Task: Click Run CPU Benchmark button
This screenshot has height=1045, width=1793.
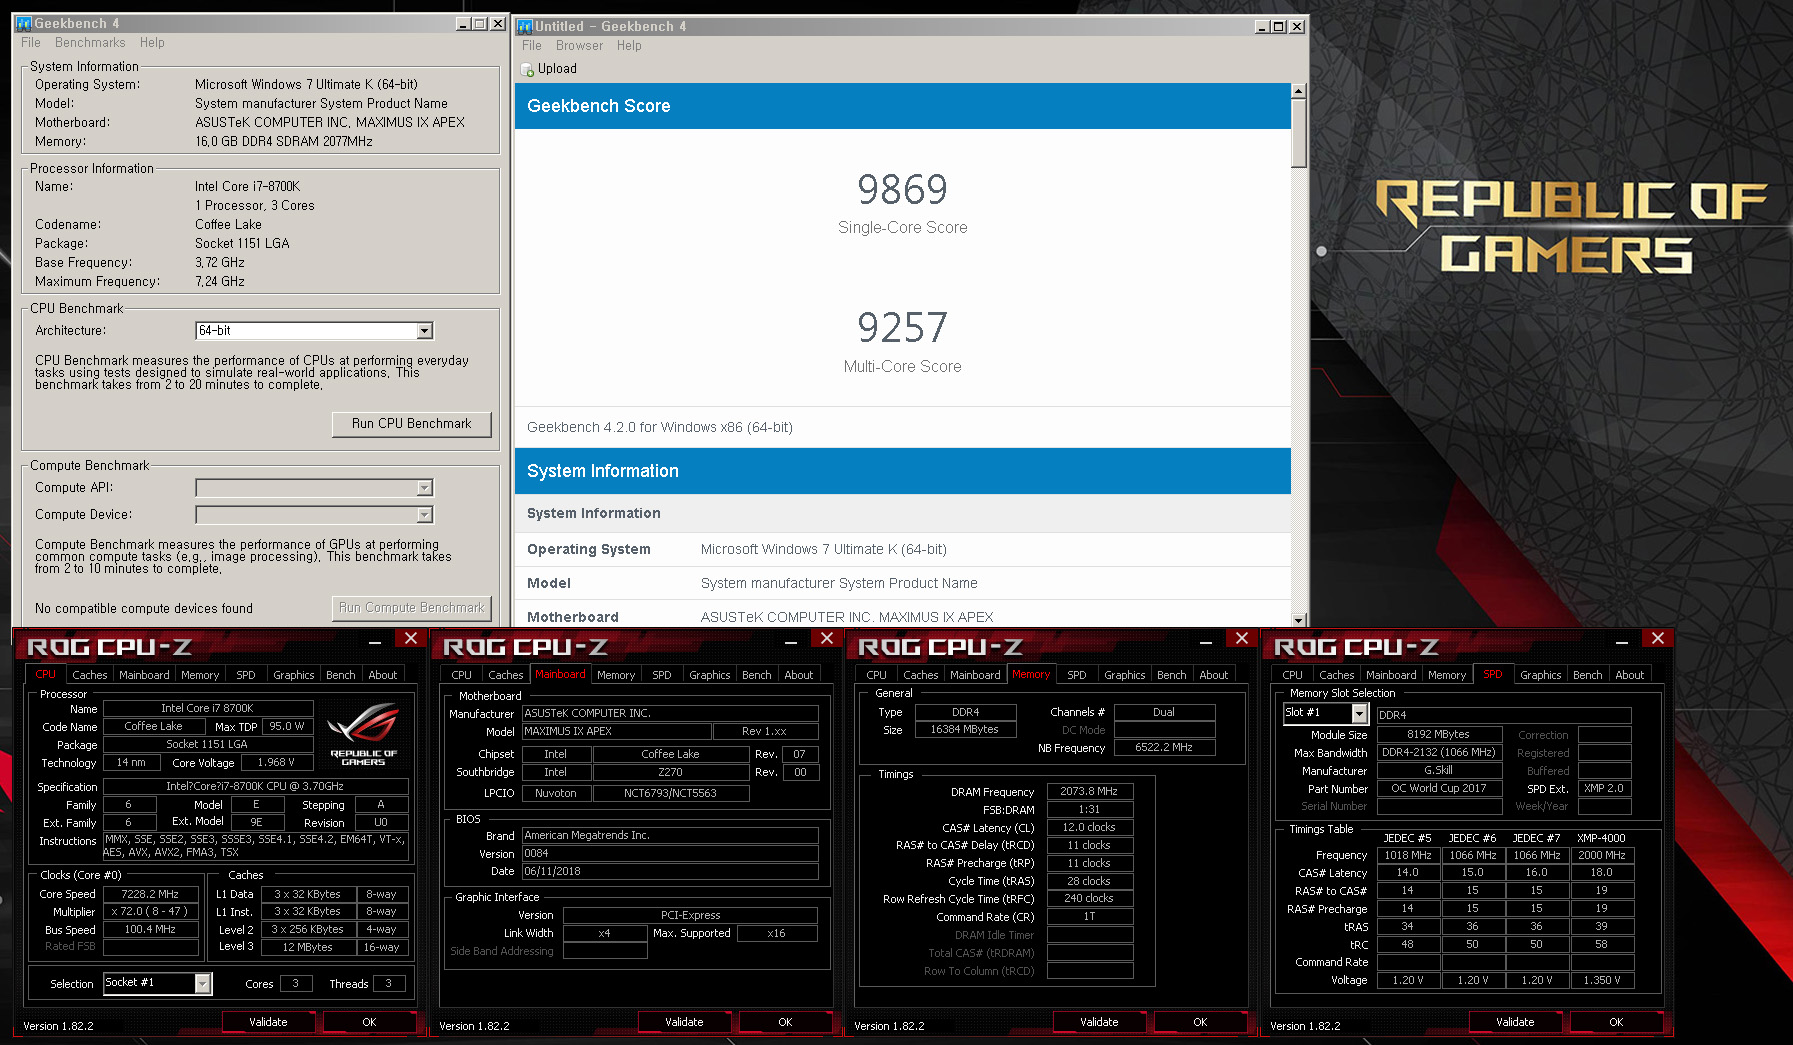Action: [411, 424]
